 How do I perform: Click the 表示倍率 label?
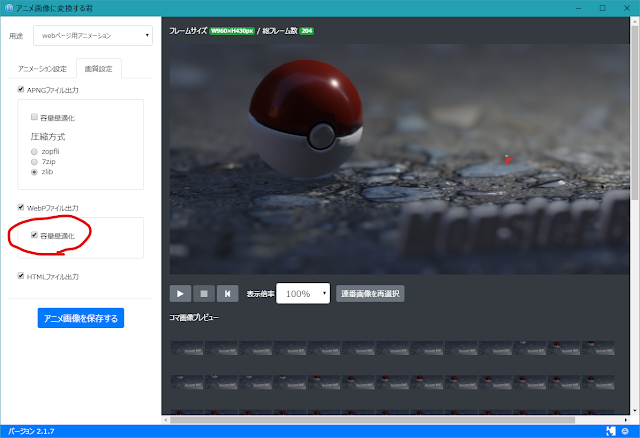(260, 294)
